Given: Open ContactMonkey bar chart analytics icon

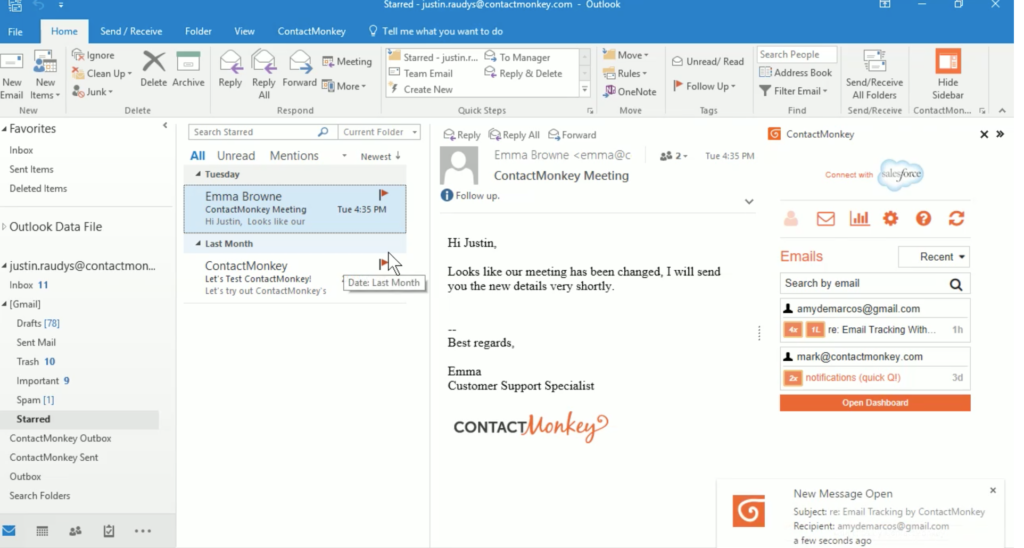Looking at the screenshot, I should pyautogui.click(x=859, y=219).
